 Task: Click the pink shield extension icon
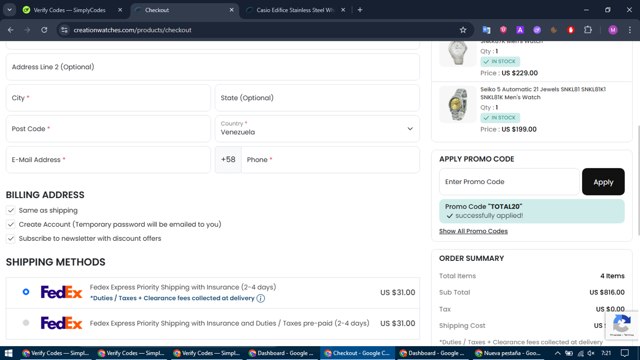tap(503, 30)
